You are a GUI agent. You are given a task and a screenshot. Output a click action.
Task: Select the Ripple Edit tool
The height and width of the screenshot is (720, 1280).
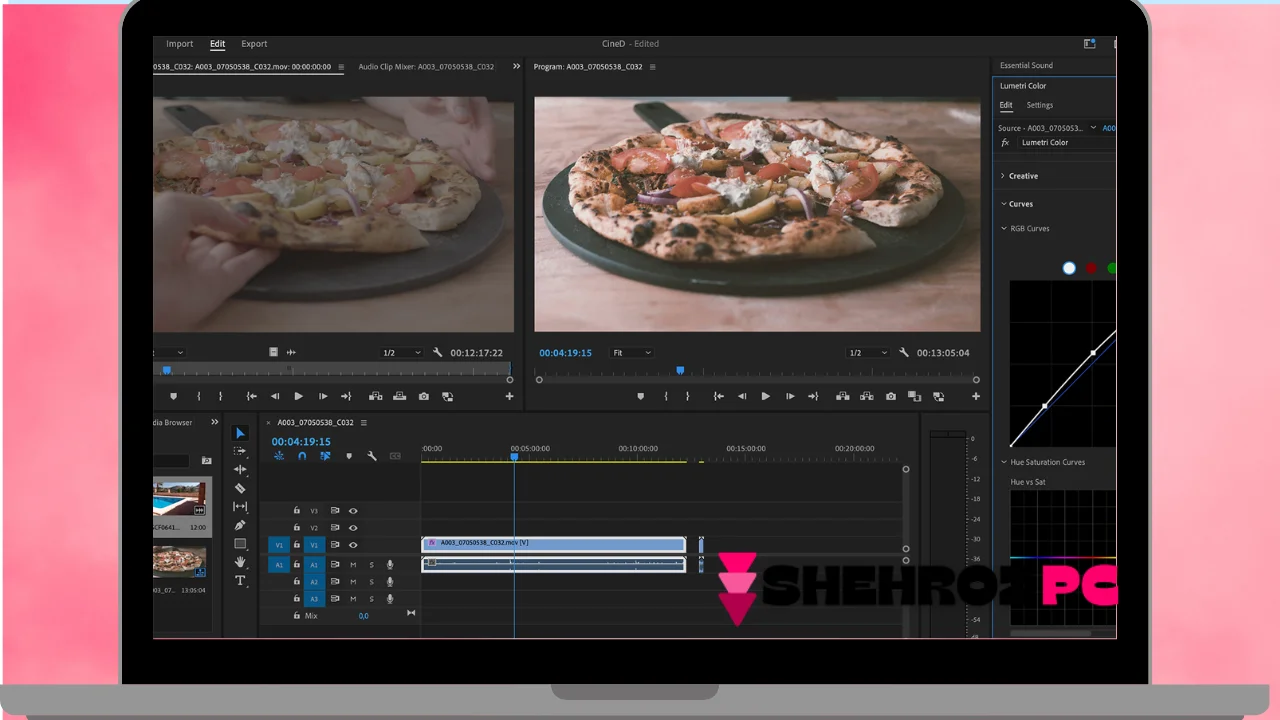point(240,469)
